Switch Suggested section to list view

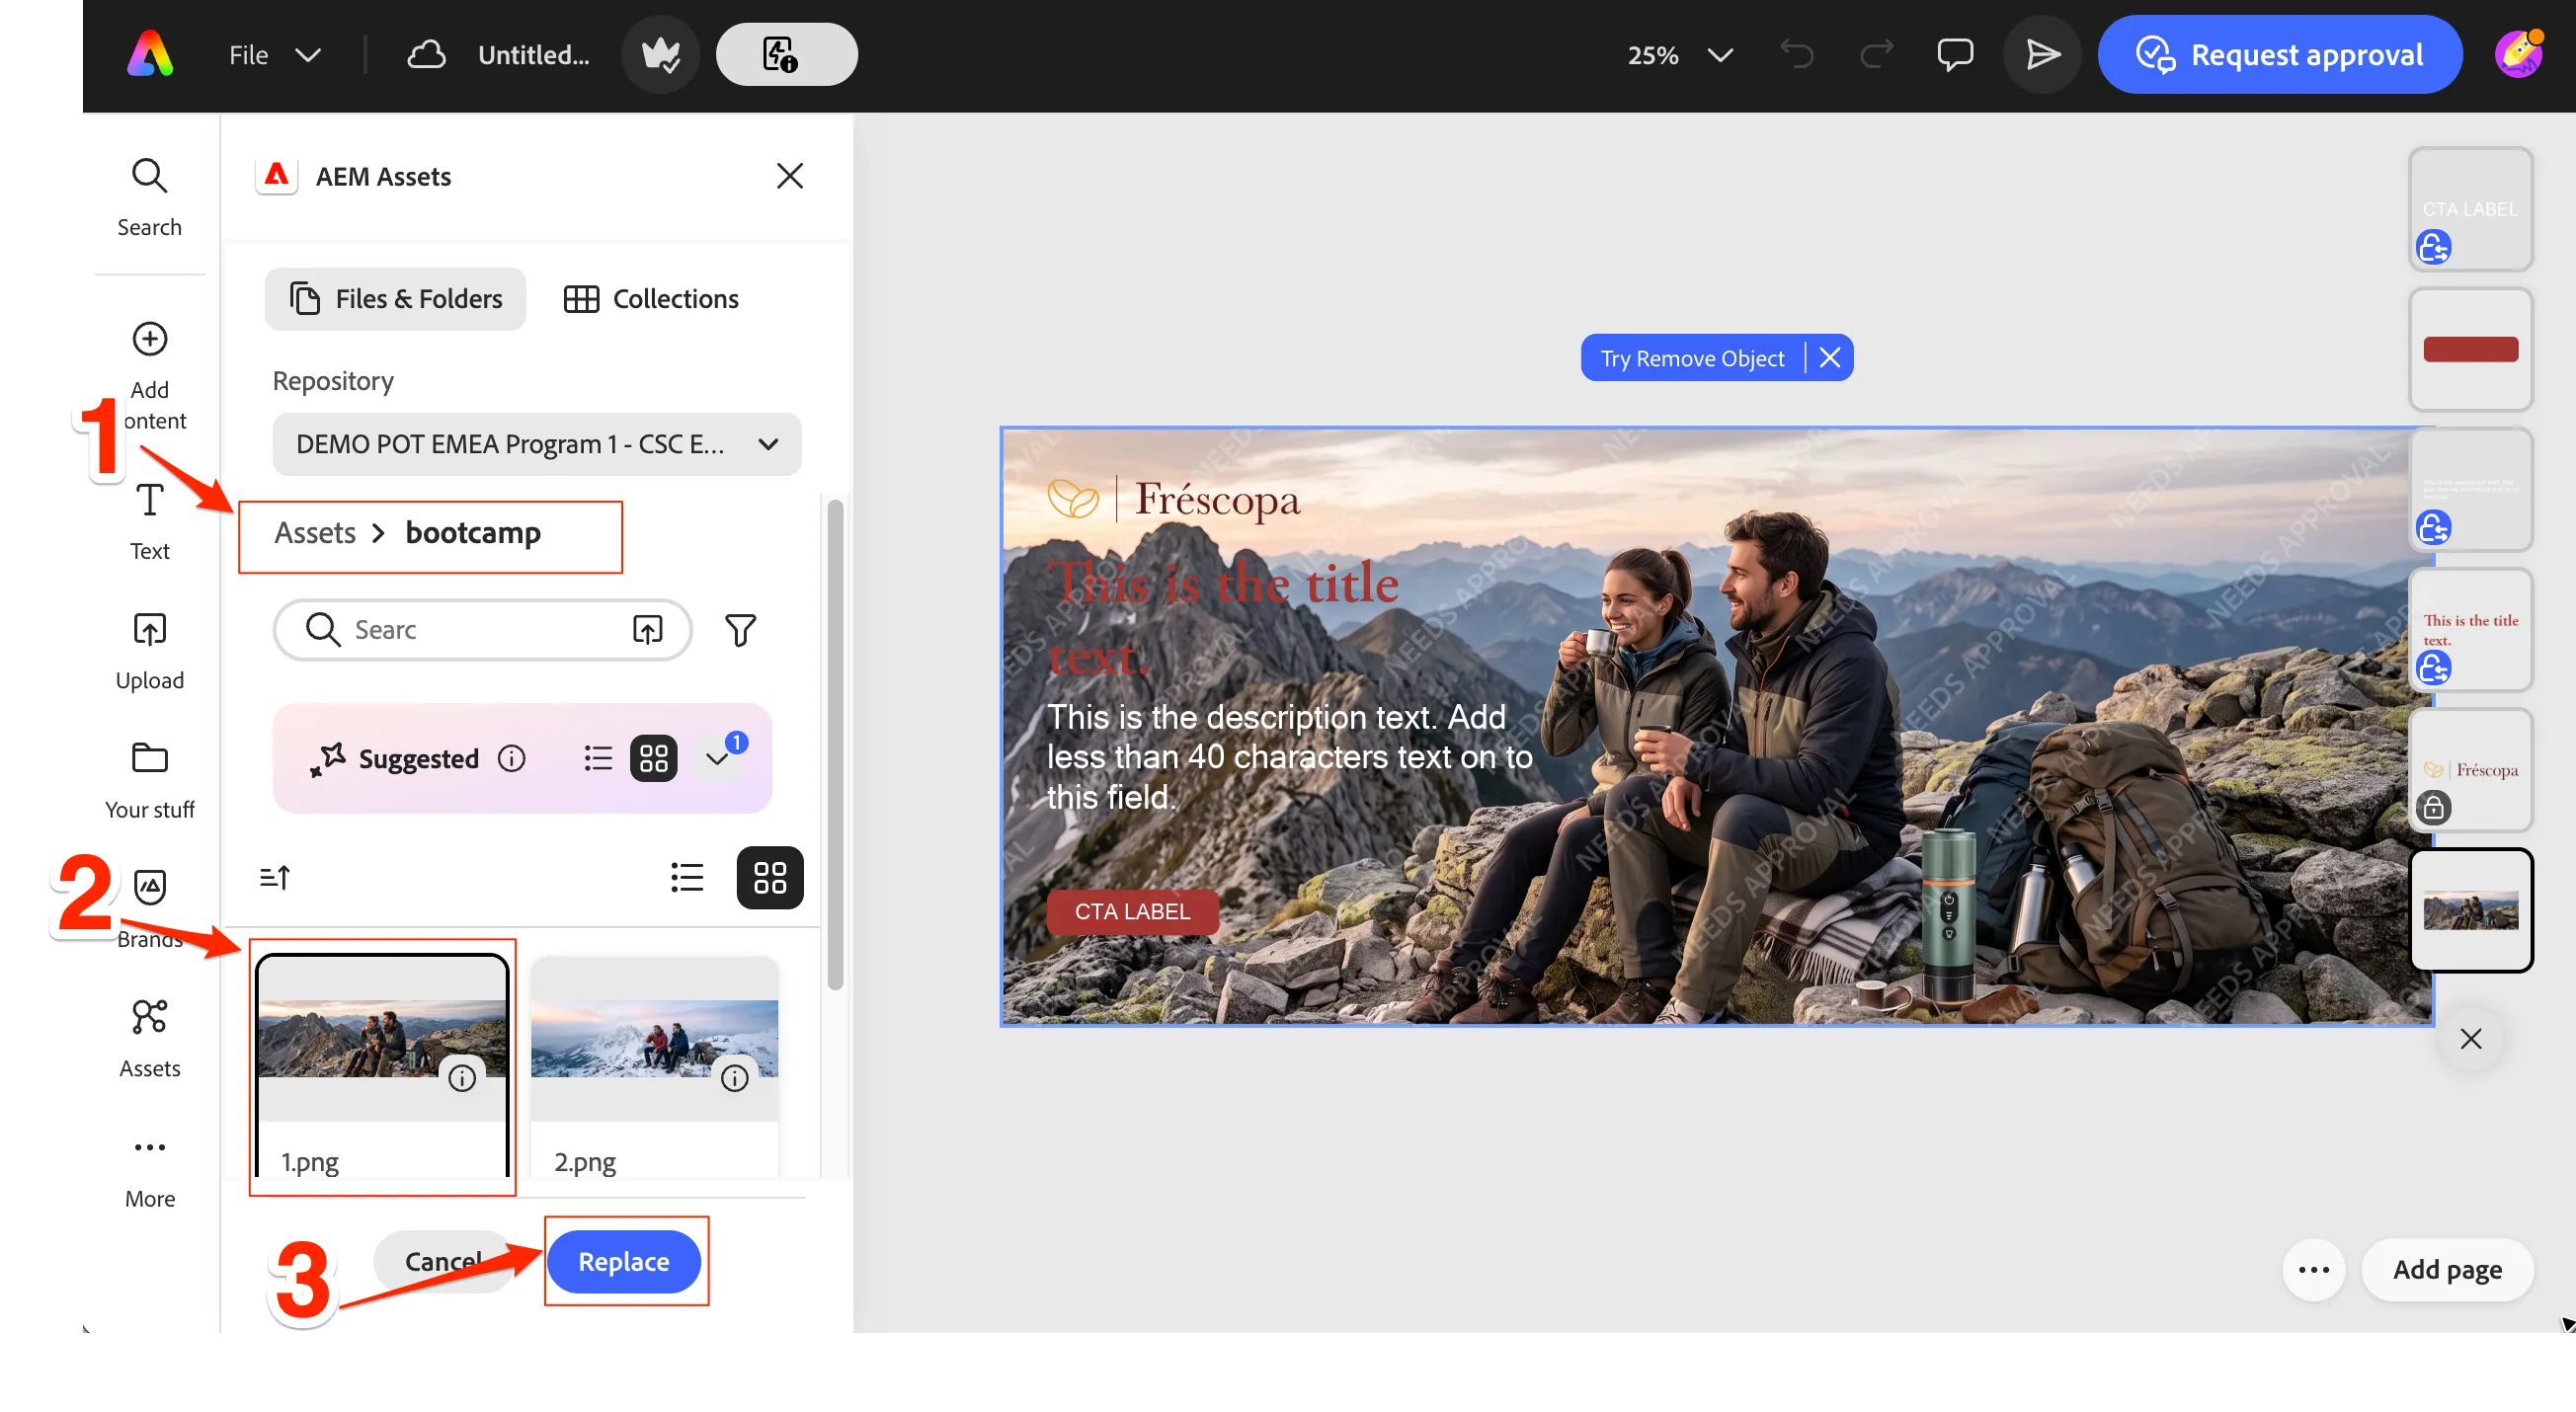[598, 758]
